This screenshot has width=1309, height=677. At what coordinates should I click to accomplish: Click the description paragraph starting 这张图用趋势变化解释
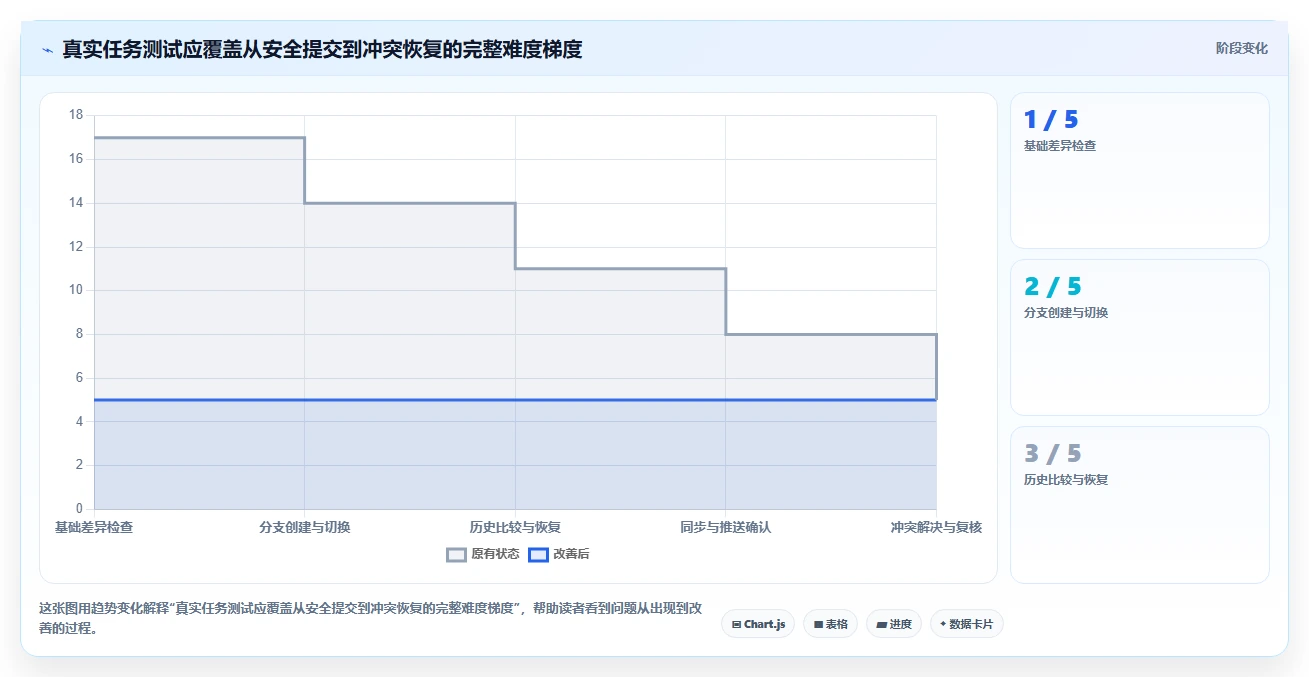tap(370, 618)
